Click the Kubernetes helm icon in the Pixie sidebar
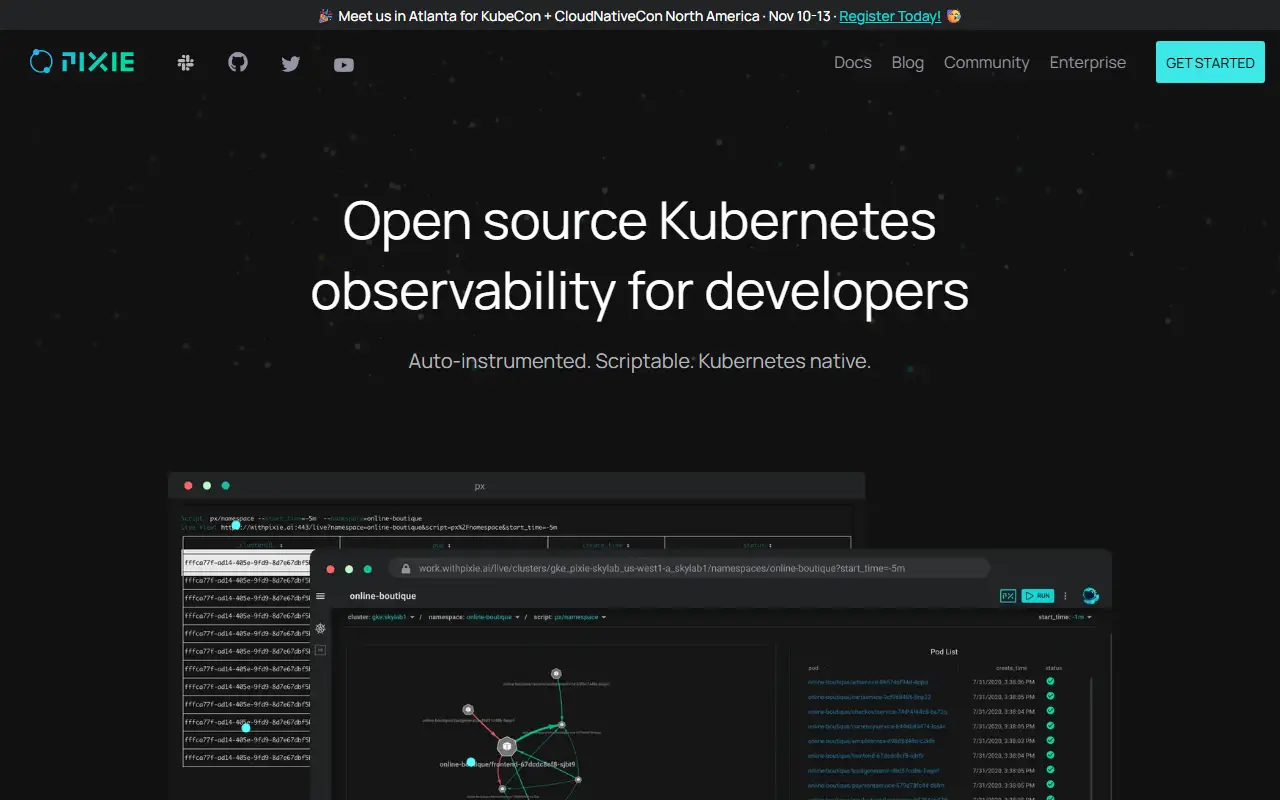 [320, 628]
